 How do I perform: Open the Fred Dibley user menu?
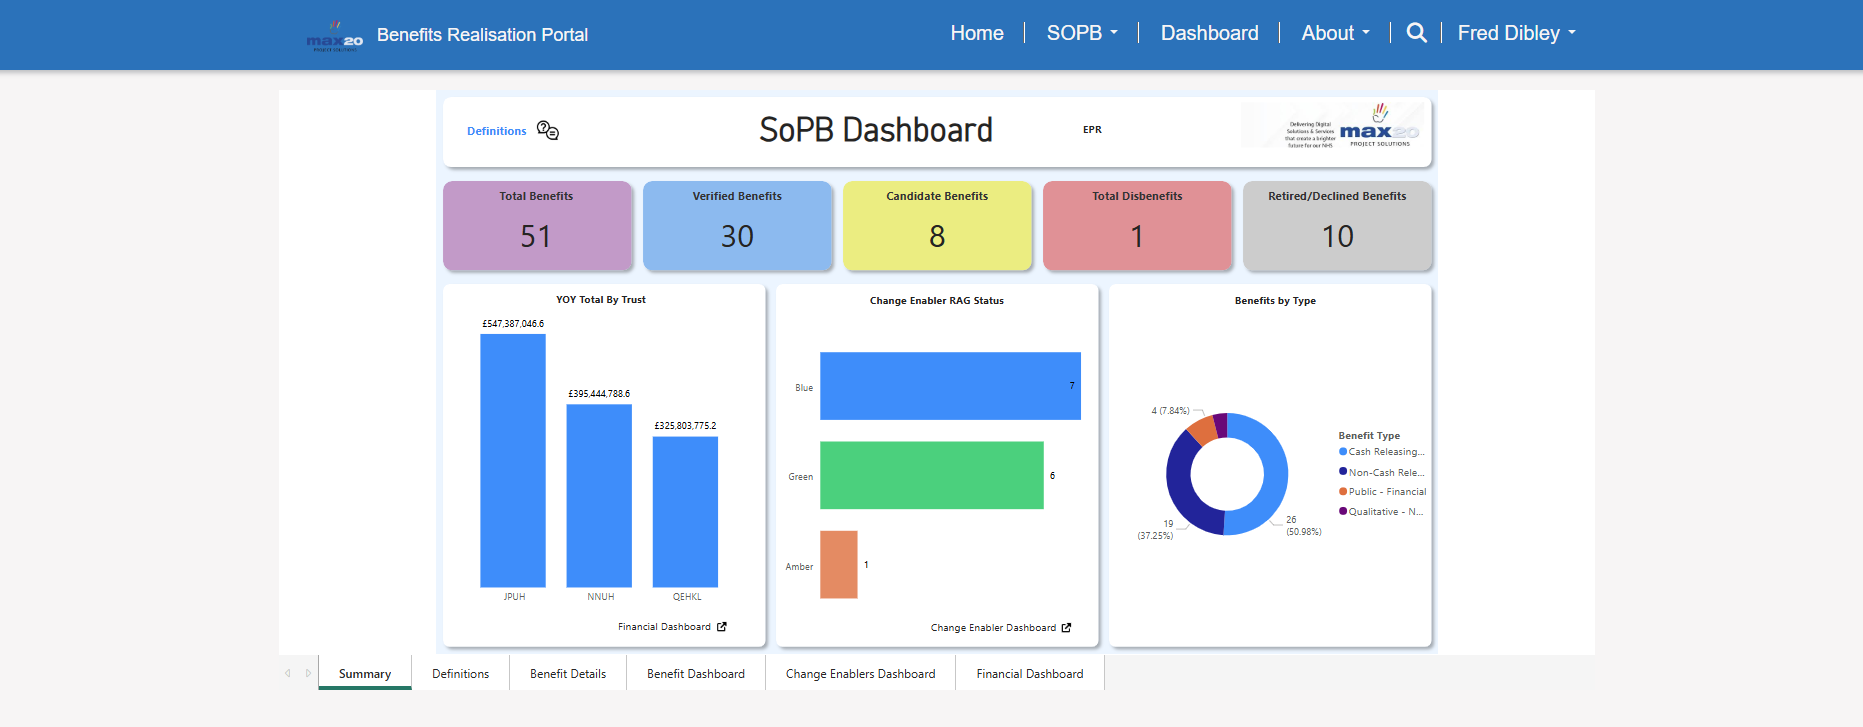(1516, 33)
